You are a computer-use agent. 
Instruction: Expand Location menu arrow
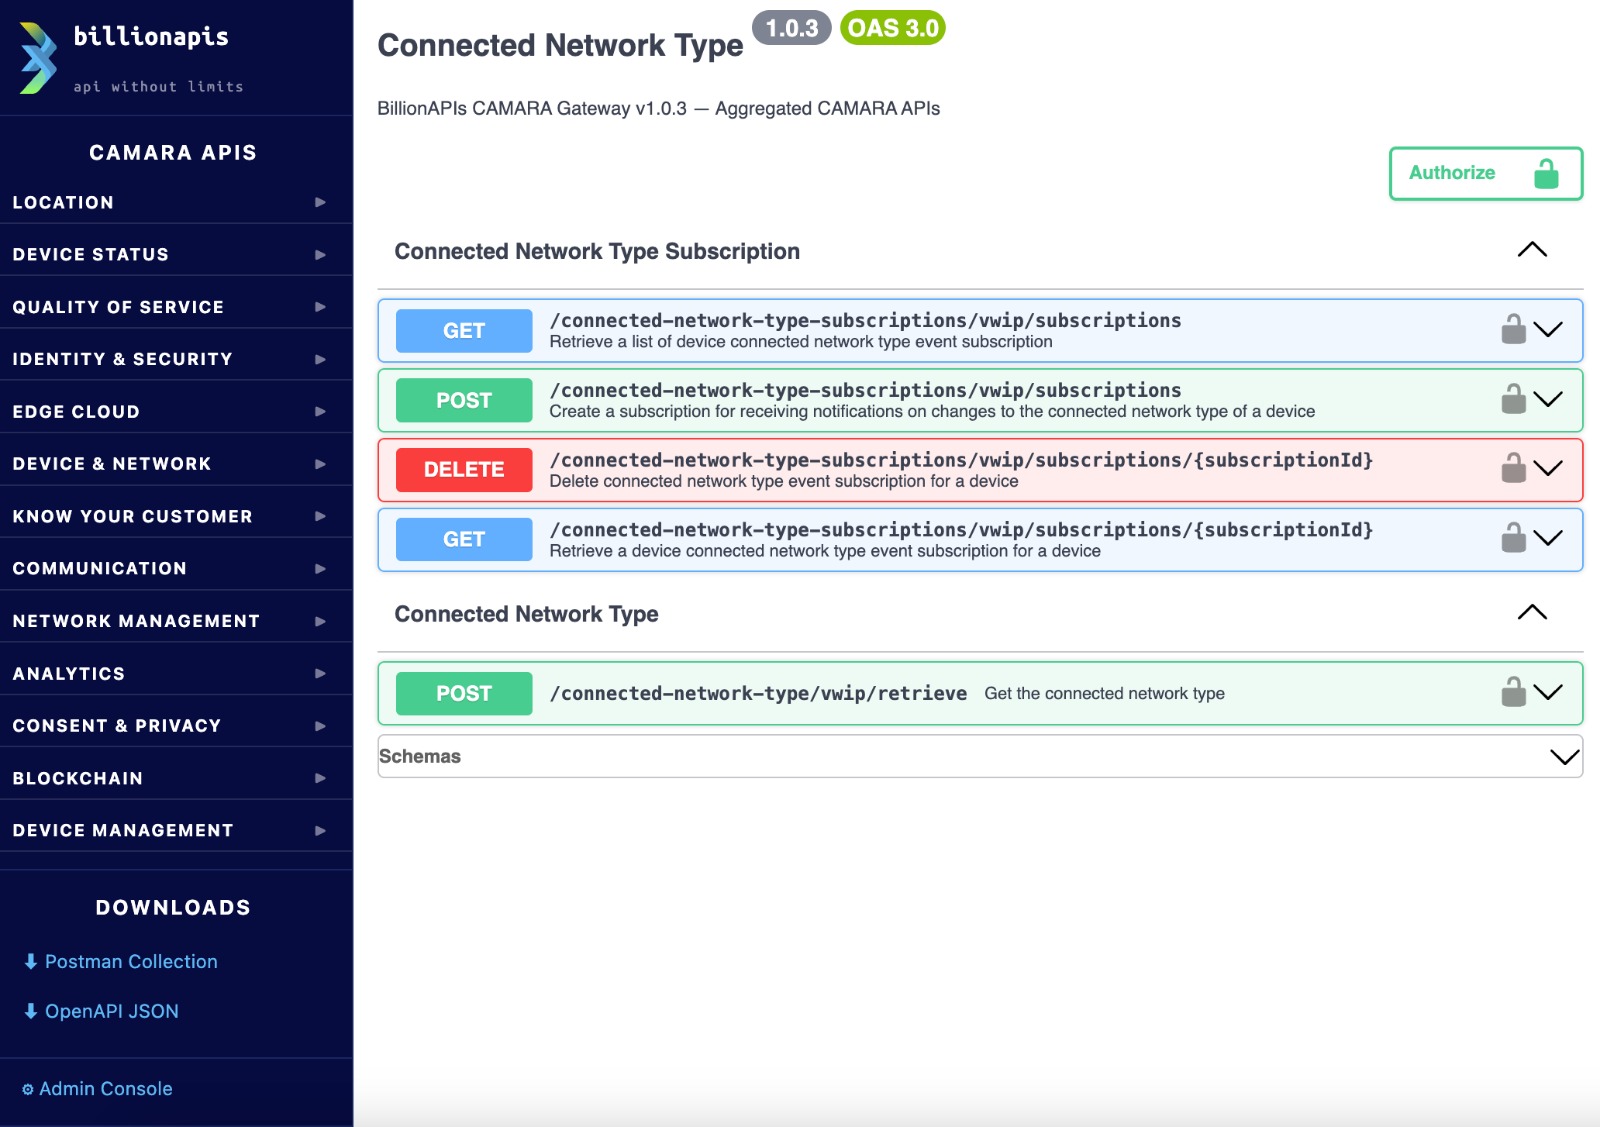(x=320, y=202)
